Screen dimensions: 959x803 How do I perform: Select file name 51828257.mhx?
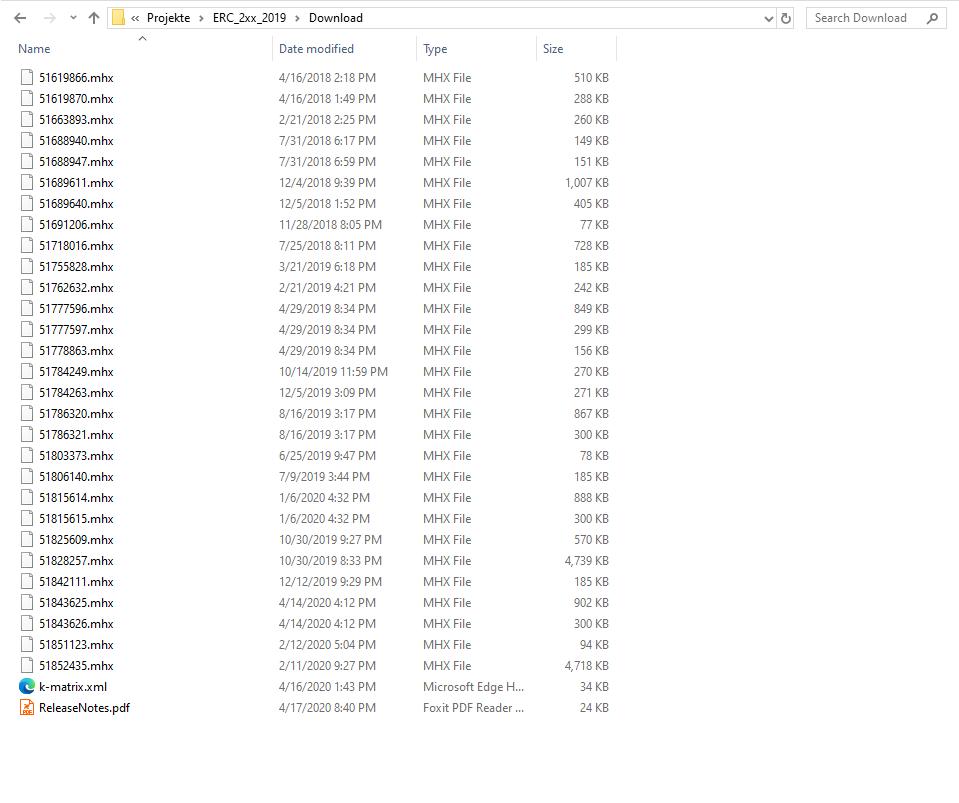(76, 561)
